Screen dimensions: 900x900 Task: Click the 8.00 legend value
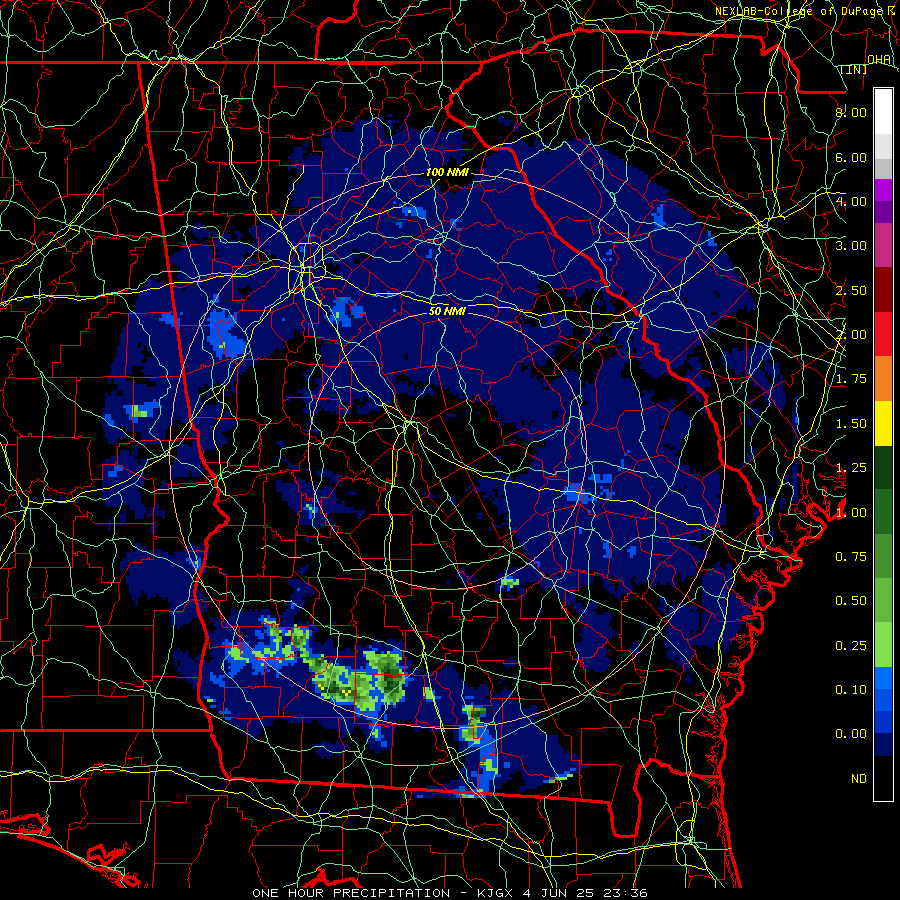(x=851, y=112)
